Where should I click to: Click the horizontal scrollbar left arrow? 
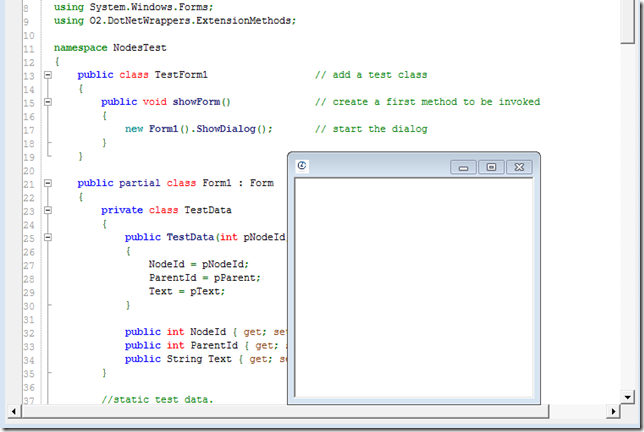tap(14, 411)
